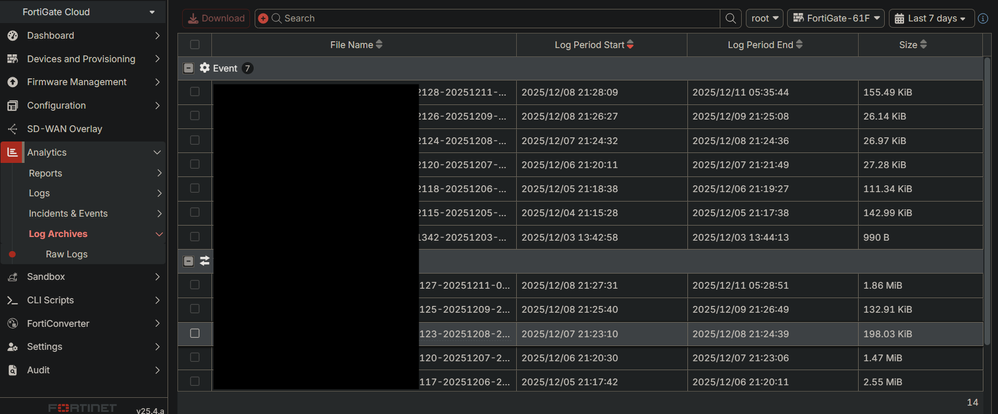Click the red dot beside Raw Logs
Viewport: 998px width, 414px height.
[12, 254]
